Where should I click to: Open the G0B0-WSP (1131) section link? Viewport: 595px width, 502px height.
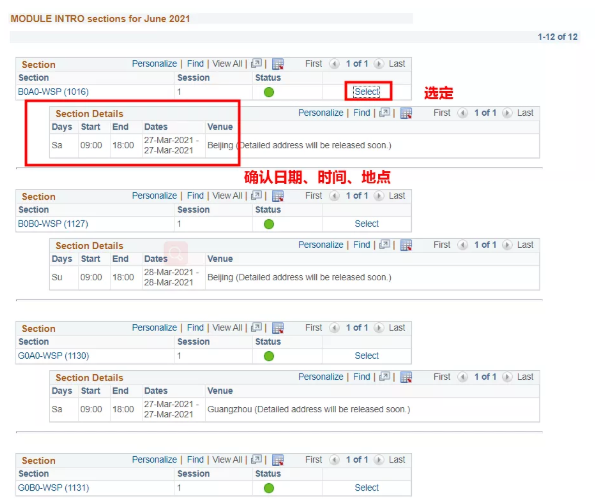point(54,488)
